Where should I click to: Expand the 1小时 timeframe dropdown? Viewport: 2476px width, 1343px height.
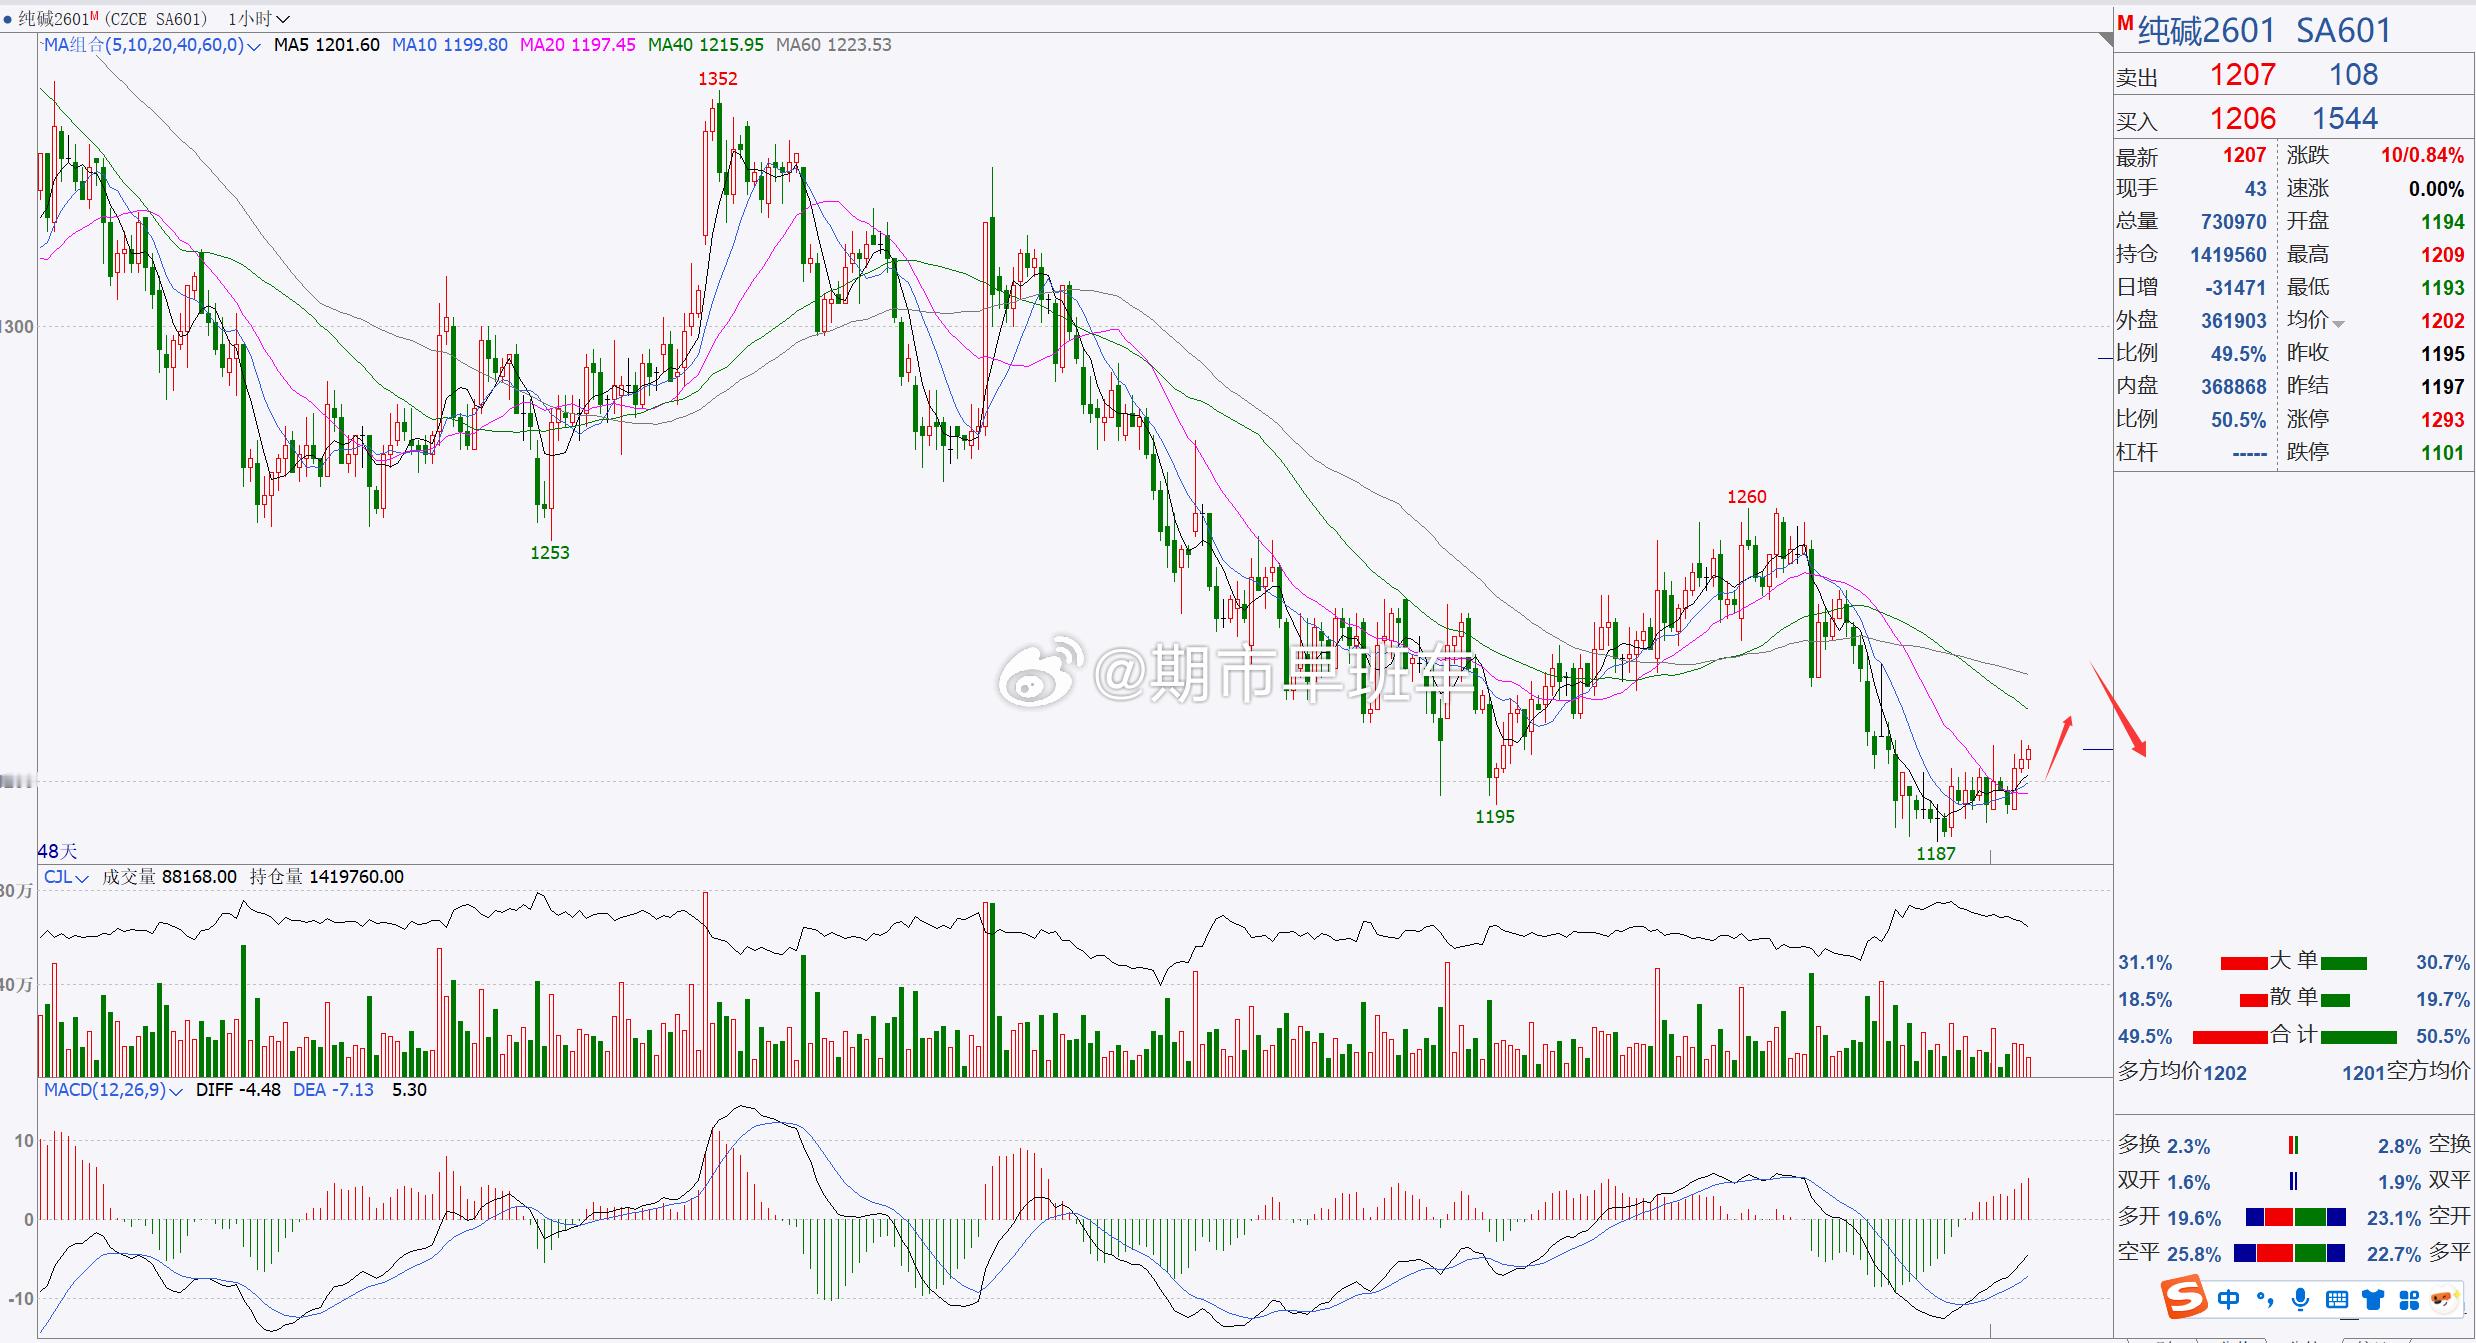click(x=283, y=19)
